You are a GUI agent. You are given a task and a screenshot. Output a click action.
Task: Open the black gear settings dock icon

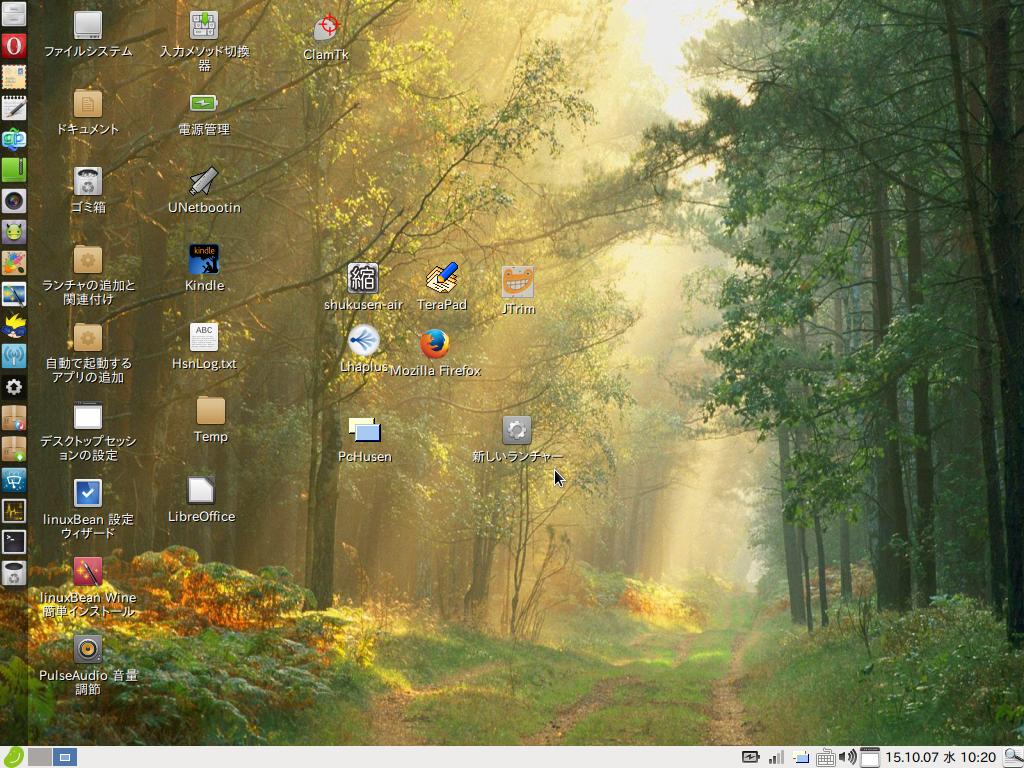(14, 387)
